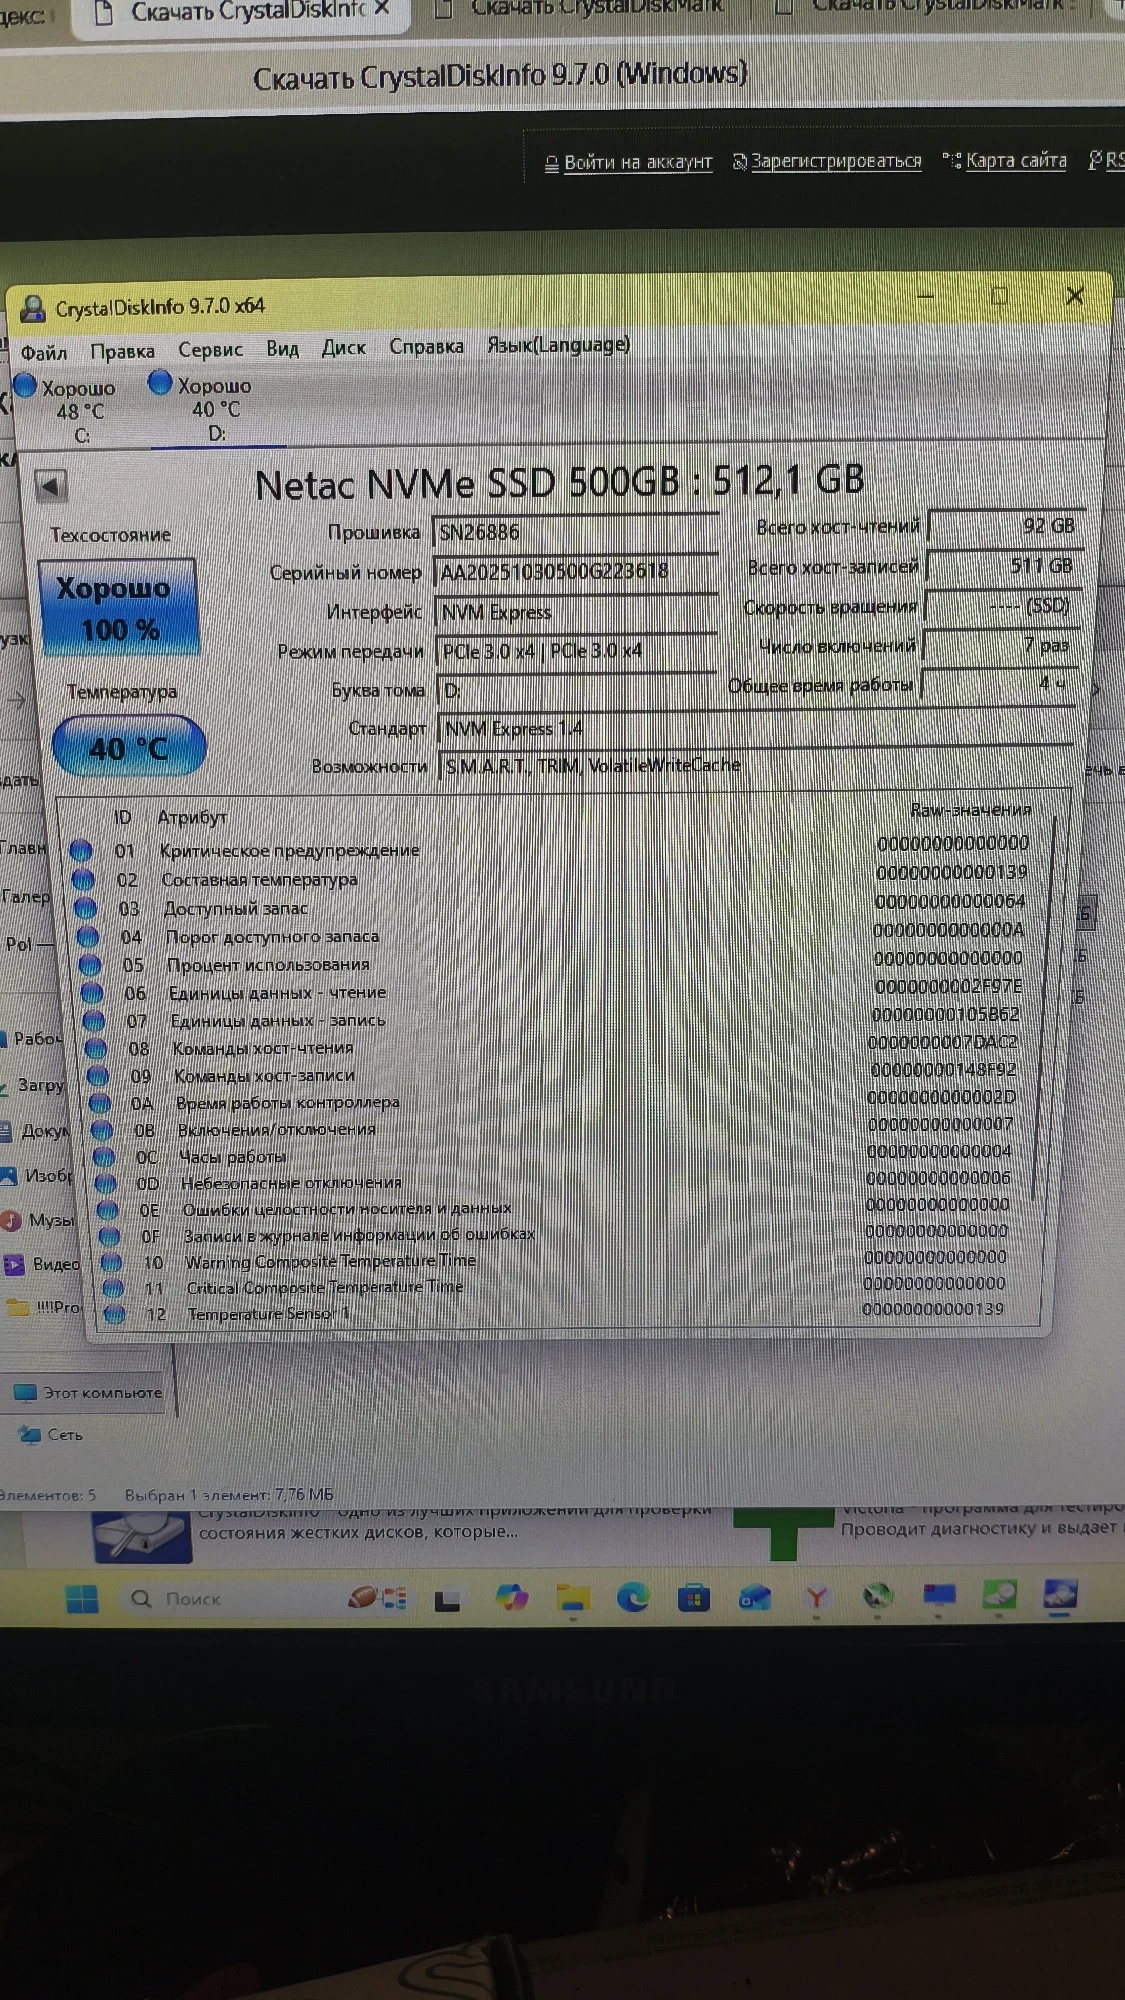Open Microsoft Store from the taskbar
The height and width of the screenshot is (2000, 1125).
(x=694, y=1598)
